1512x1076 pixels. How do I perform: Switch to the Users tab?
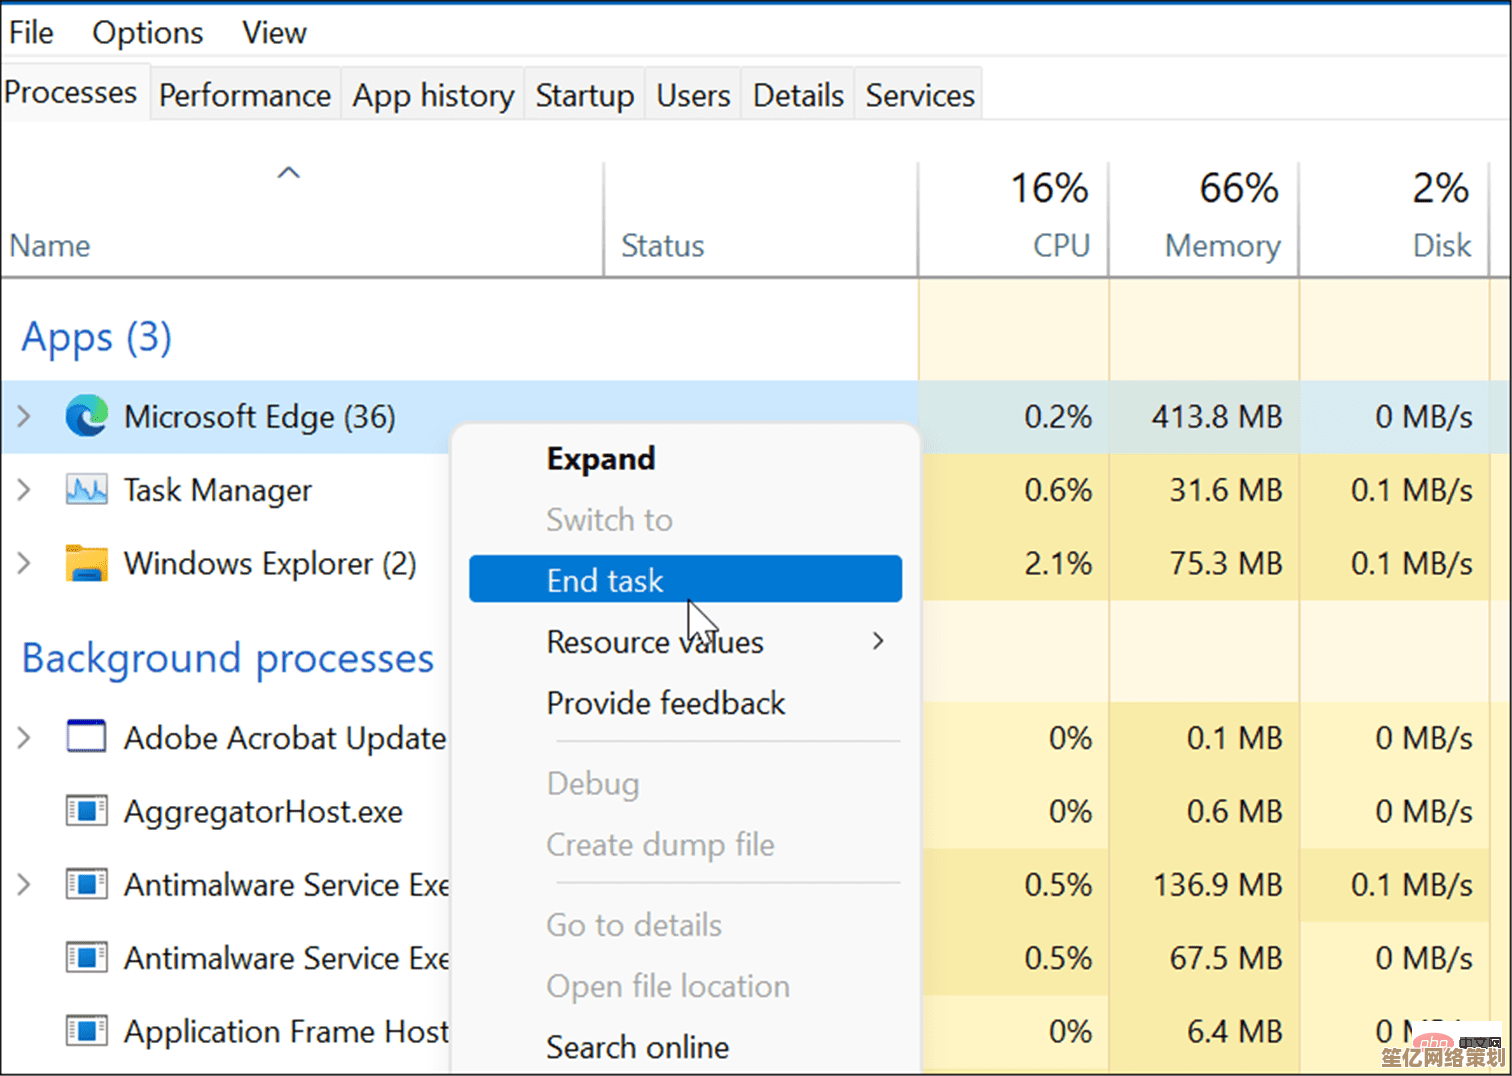pyautogui.click(x=693, y=95)
